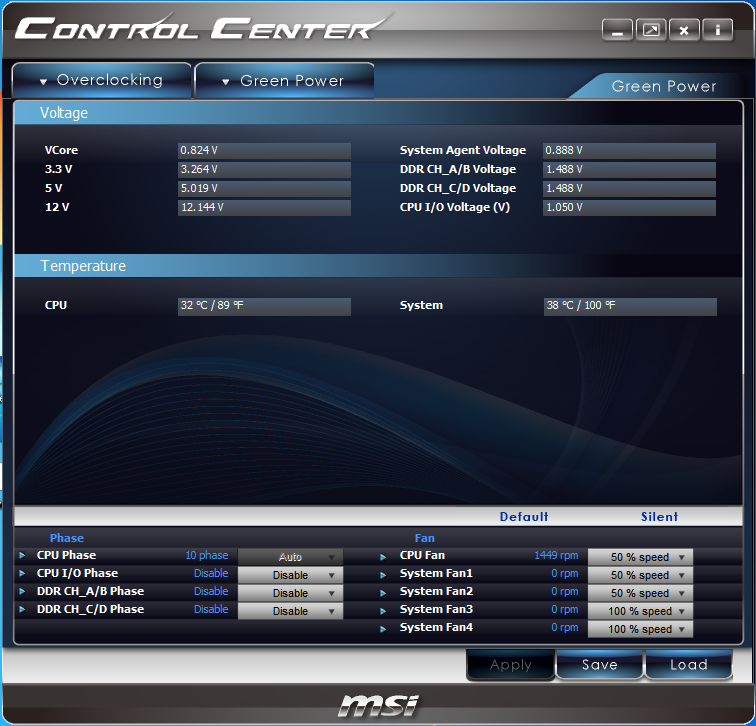Click the Load button
The width and height of the screenshot is (756, 726).
pos(688,665)
